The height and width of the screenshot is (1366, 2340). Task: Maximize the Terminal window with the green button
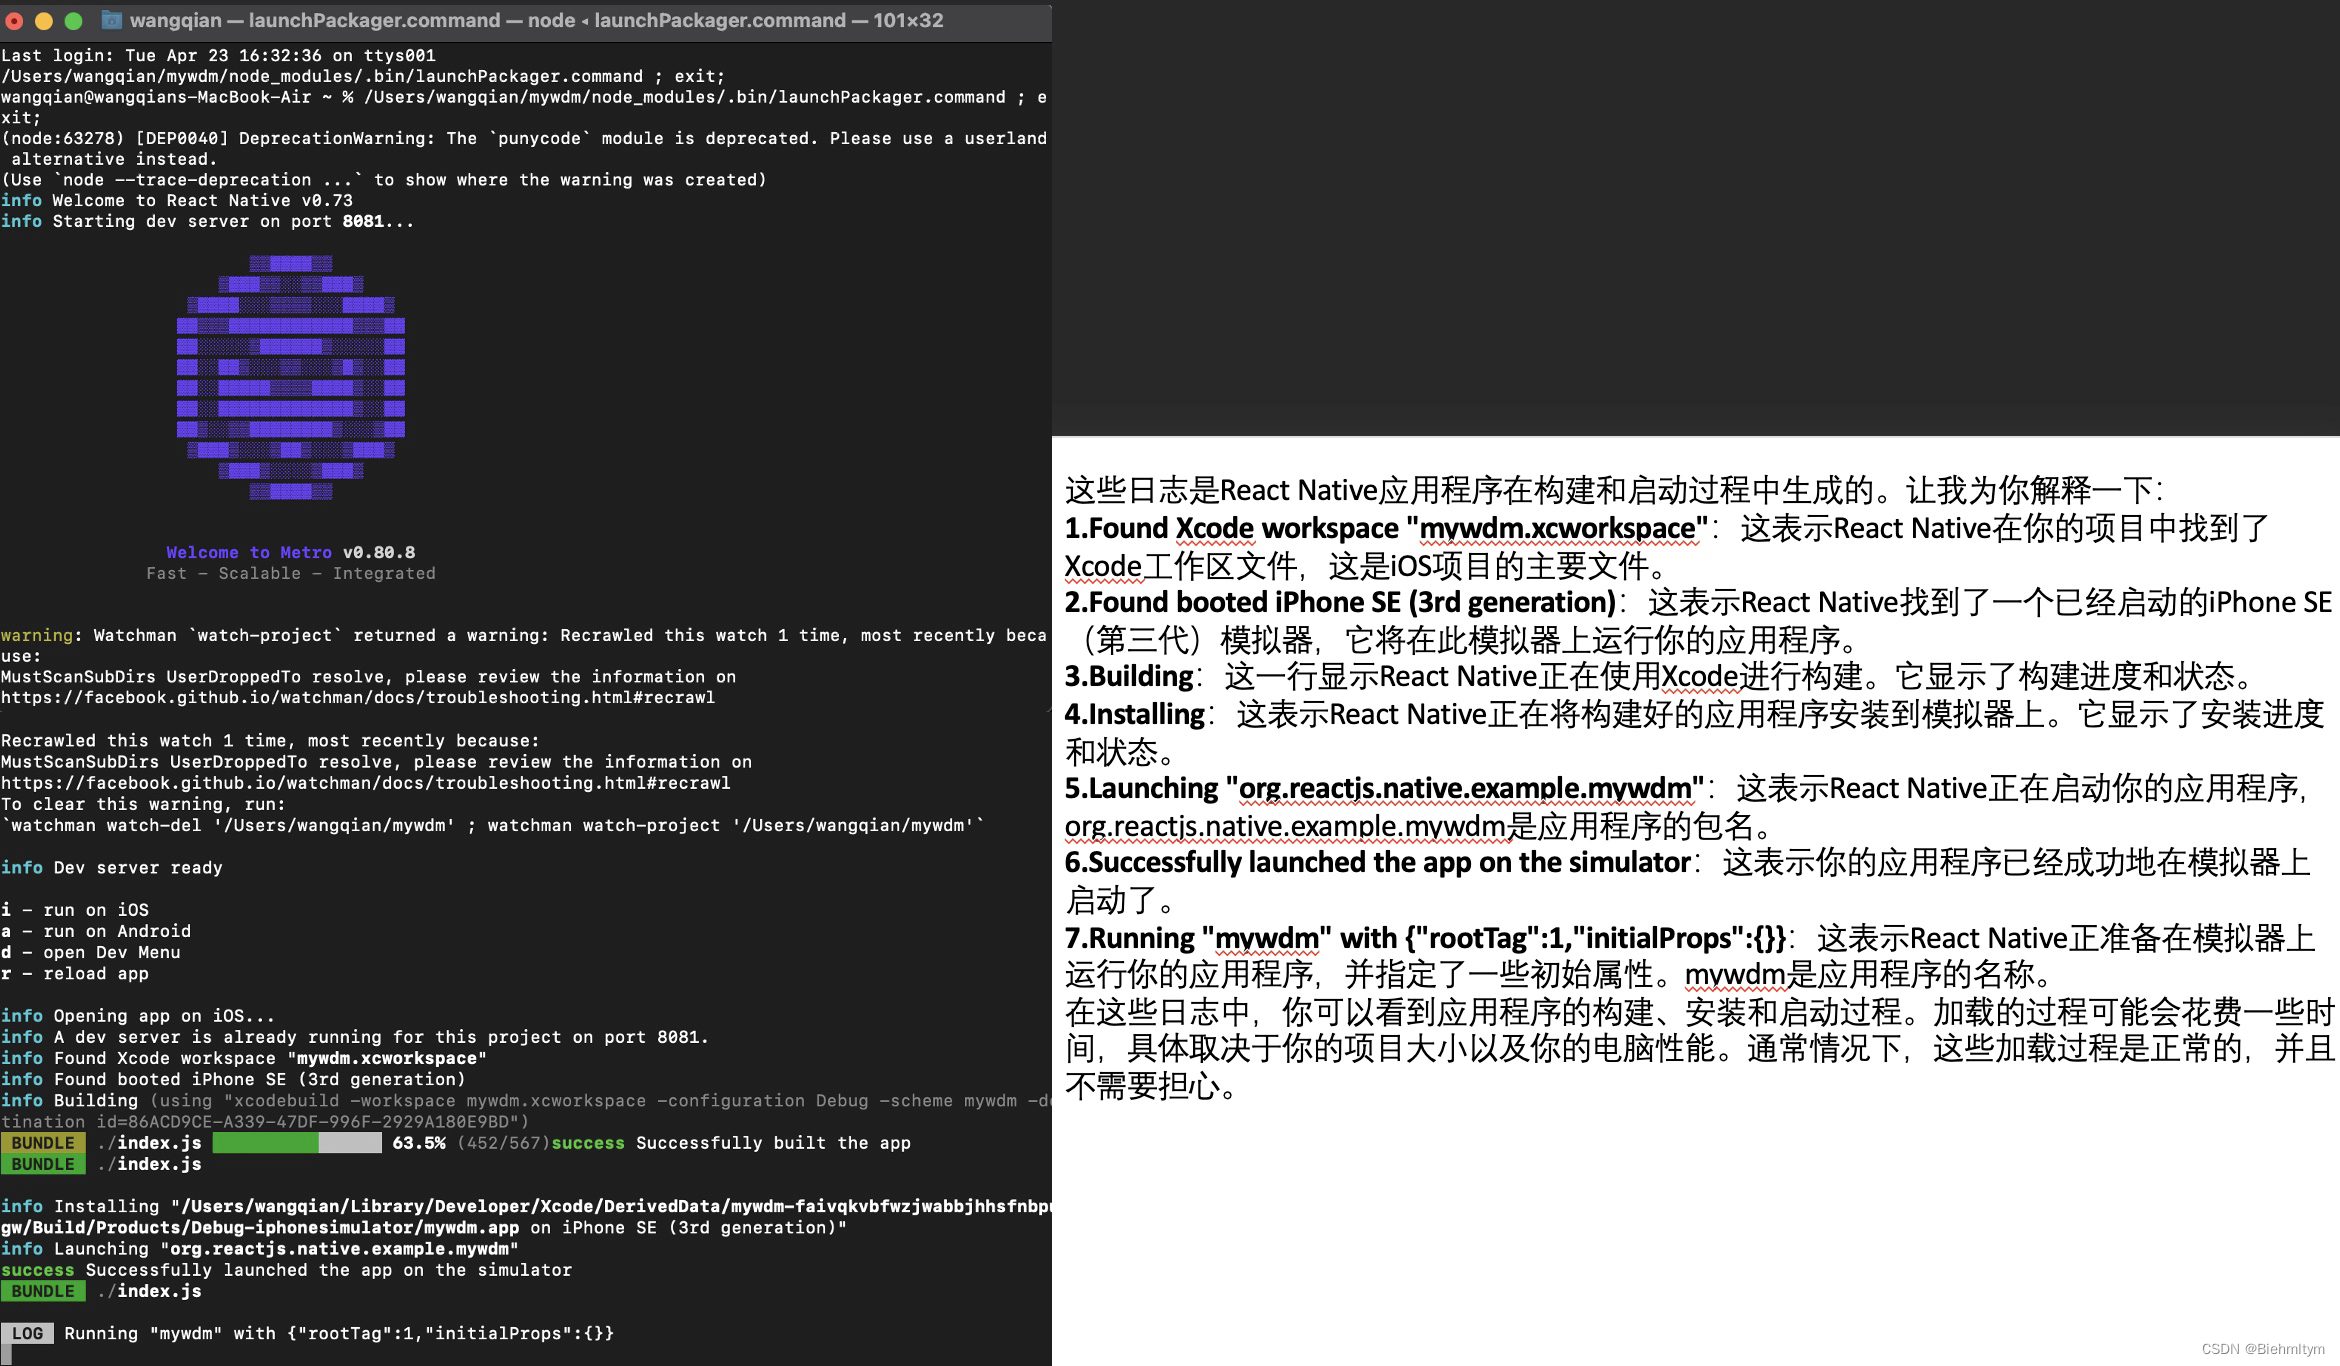pyautogui.click(x=73, y=20)
